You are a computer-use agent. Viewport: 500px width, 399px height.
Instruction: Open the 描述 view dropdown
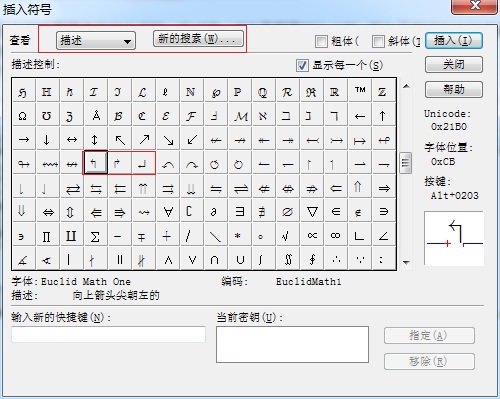coord(96,41)
